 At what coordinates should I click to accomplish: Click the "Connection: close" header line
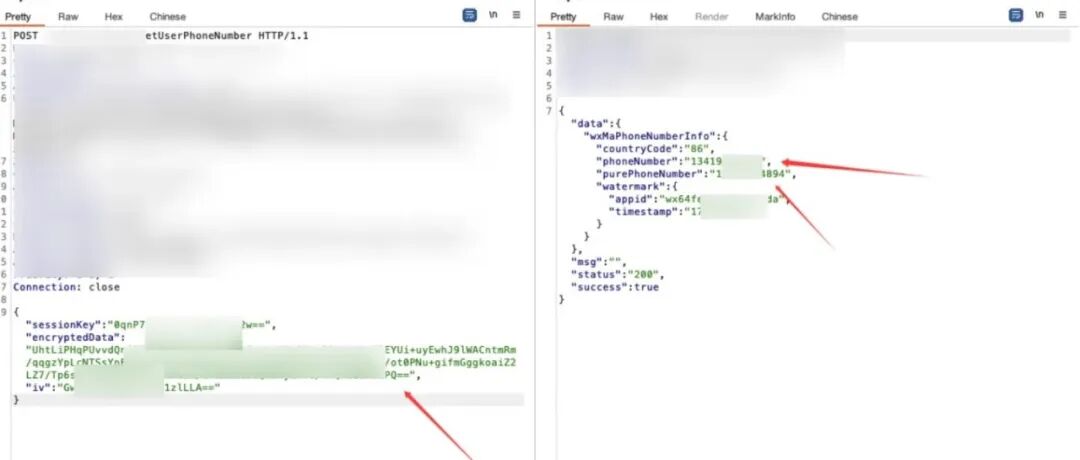(x=66, y=287)
